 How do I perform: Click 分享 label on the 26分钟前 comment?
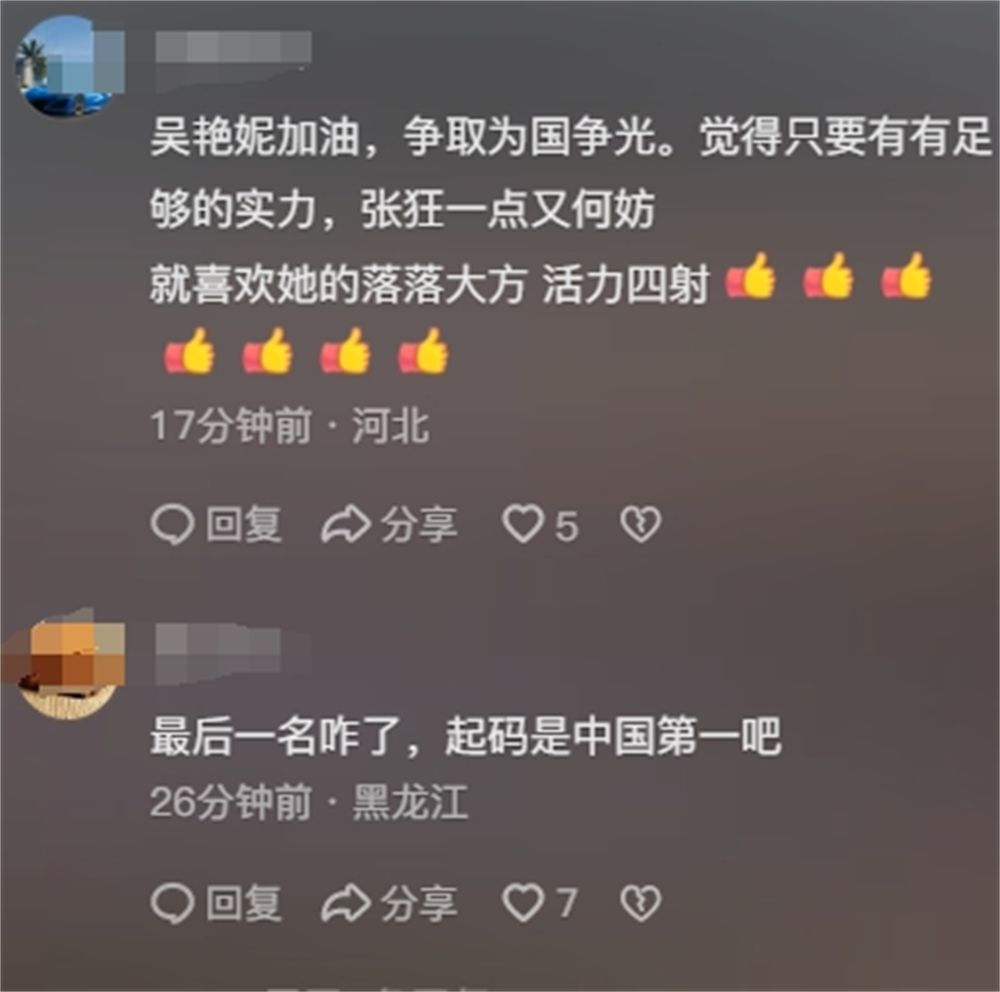pos(419,903)
